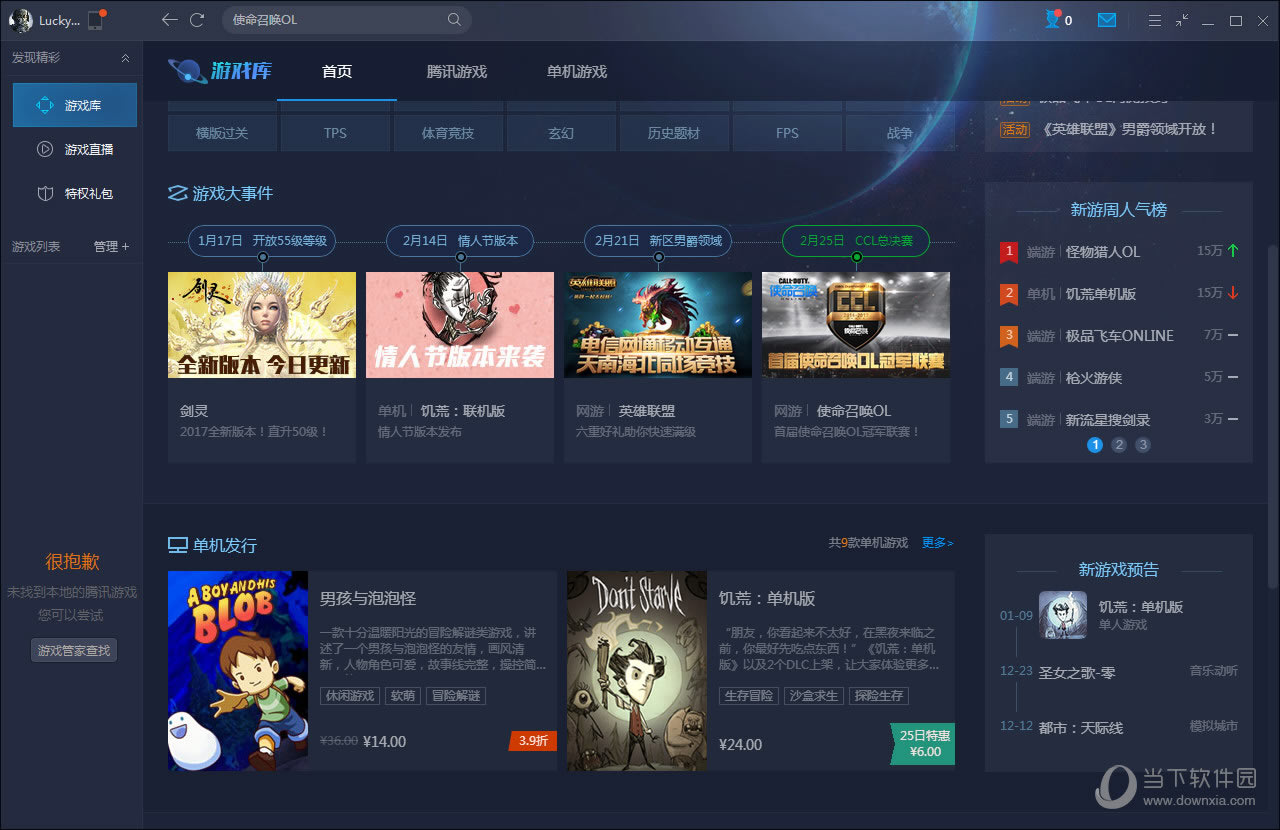Click the search box containing 使命召唤OL
The height and width of the screenshot is (830, 1280).
346,20
